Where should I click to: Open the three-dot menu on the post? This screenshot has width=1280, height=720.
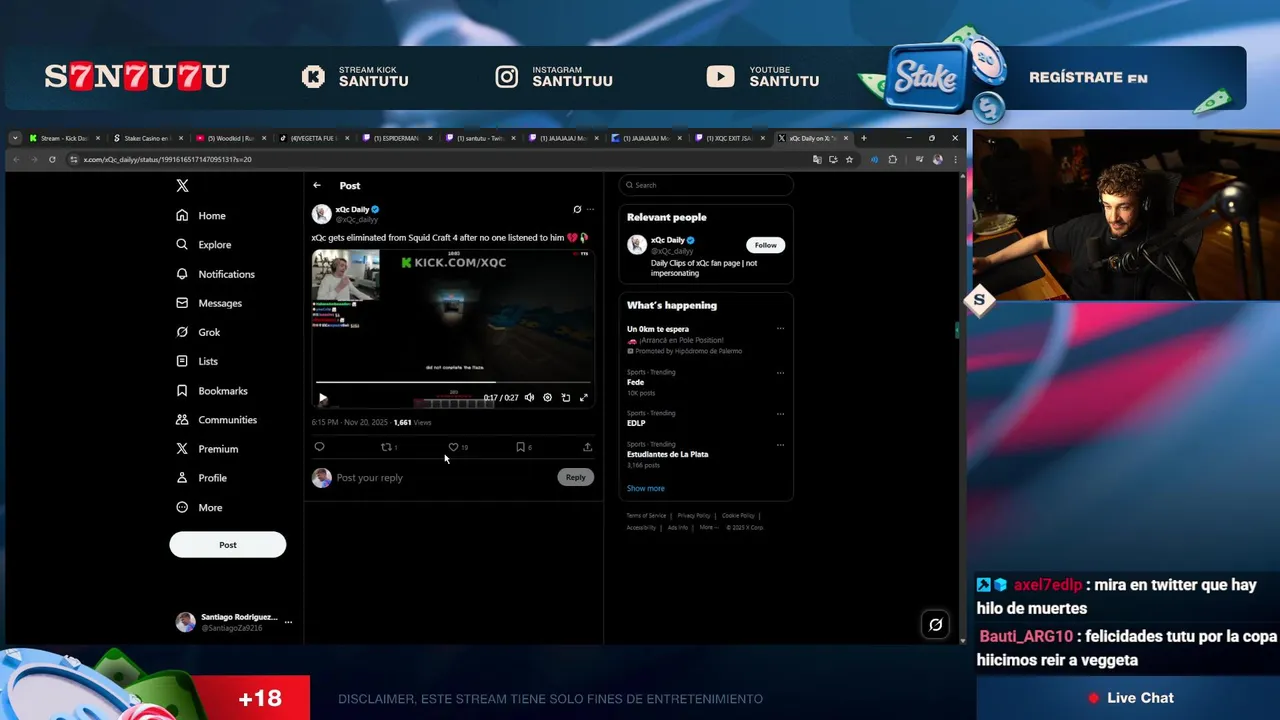point(590,210)
